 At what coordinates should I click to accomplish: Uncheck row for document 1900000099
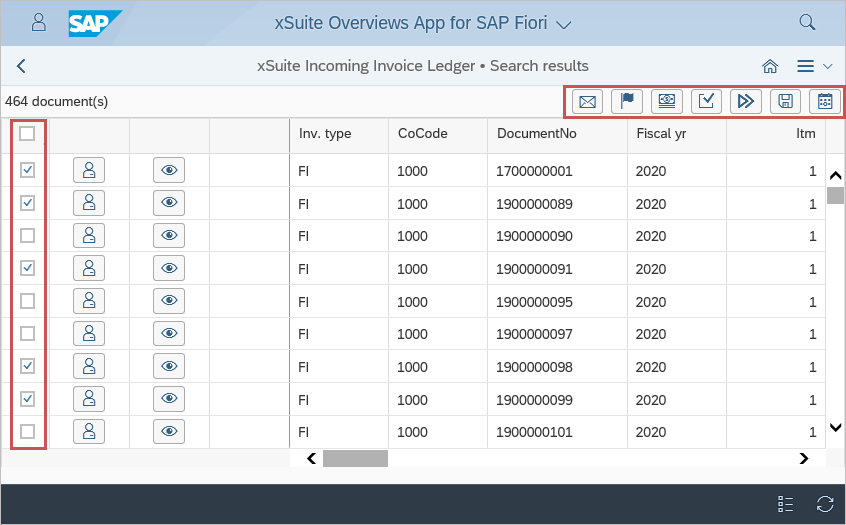[x=27, y=399]
